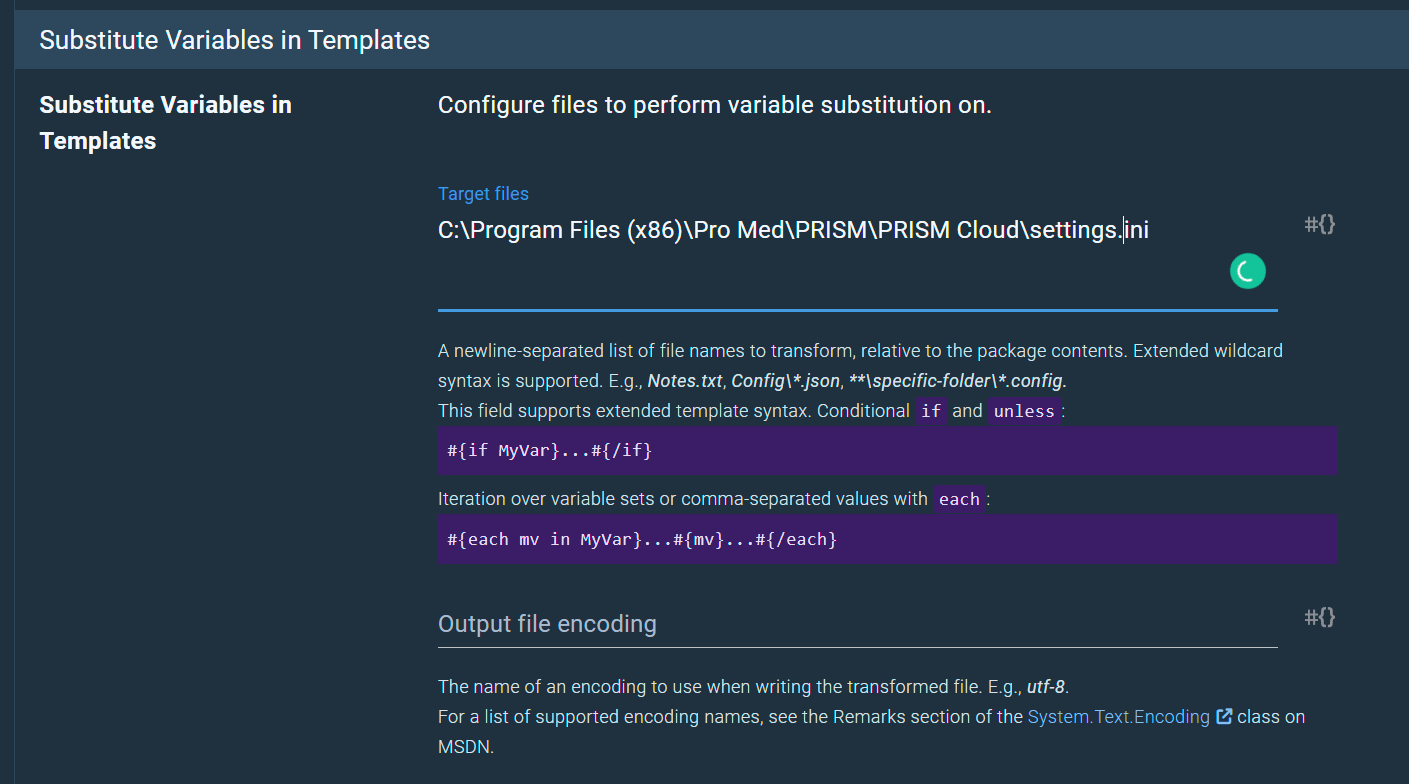
Task: Click the inline 'if' code tag
Action: click(931, 411)
